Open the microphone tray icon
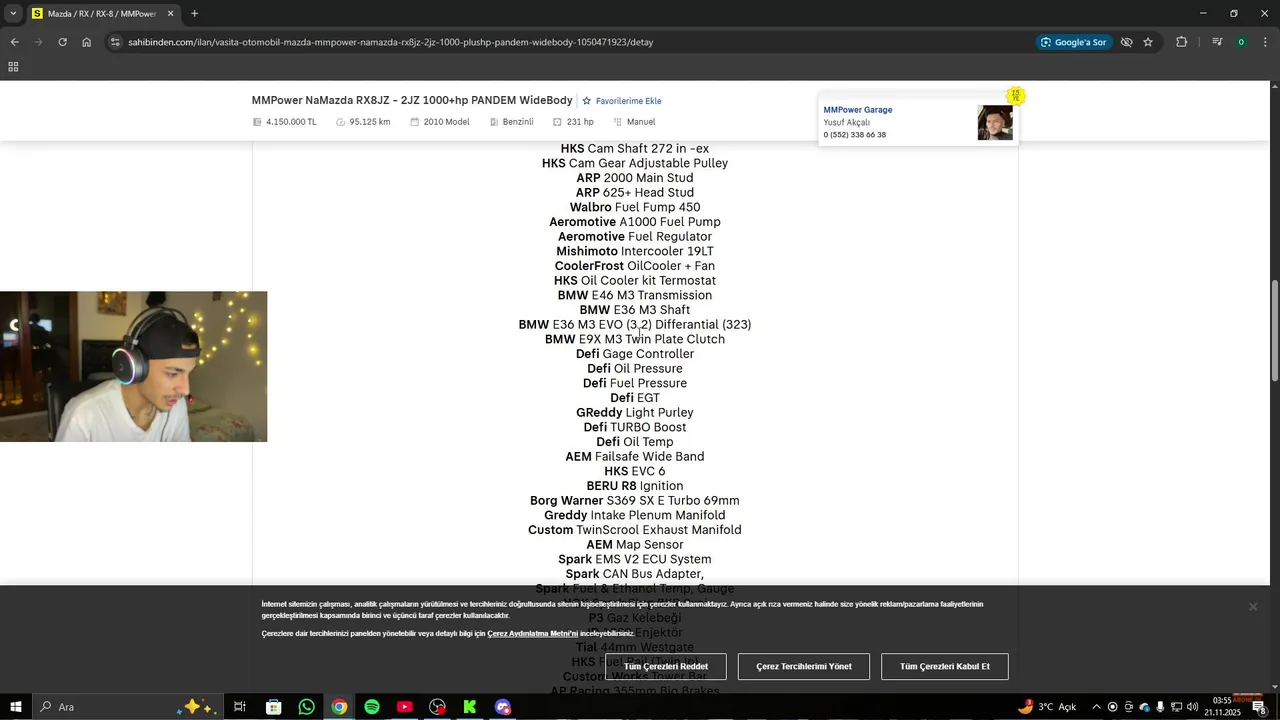Image resolution: width=1280 pixels, height=720 pixels. click(x=1160, y=707)
